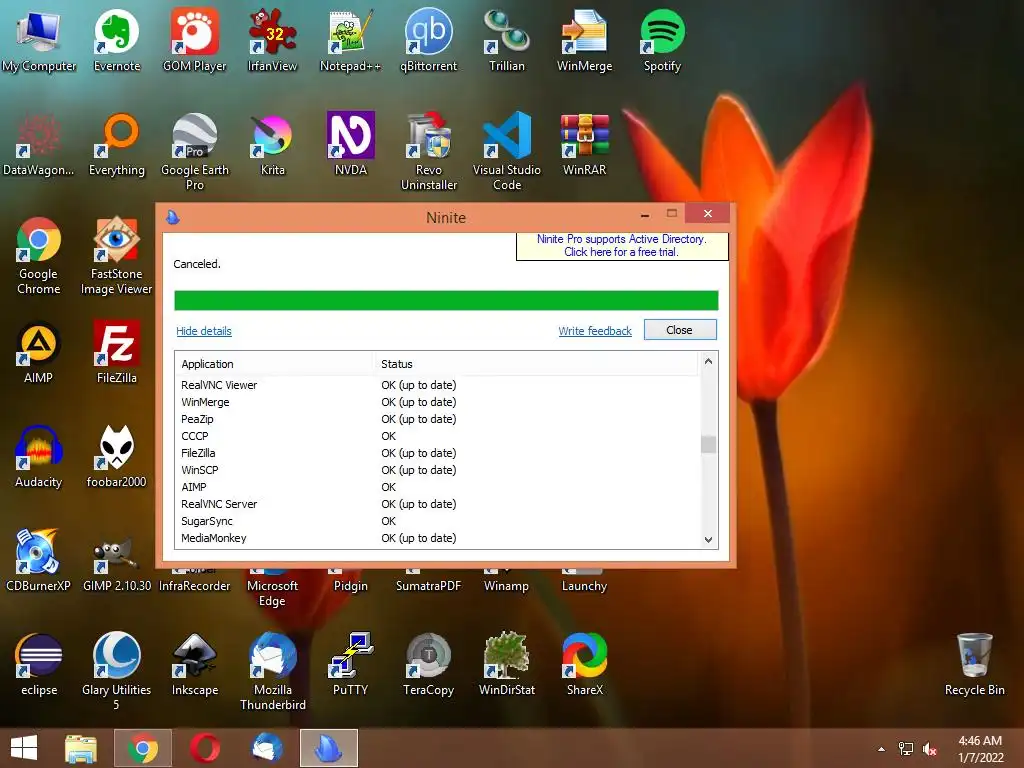Open Mozilla Thunderbird desktop shortcut
The height and width of the screenshot is (768, 1024).
coord(272,670)
